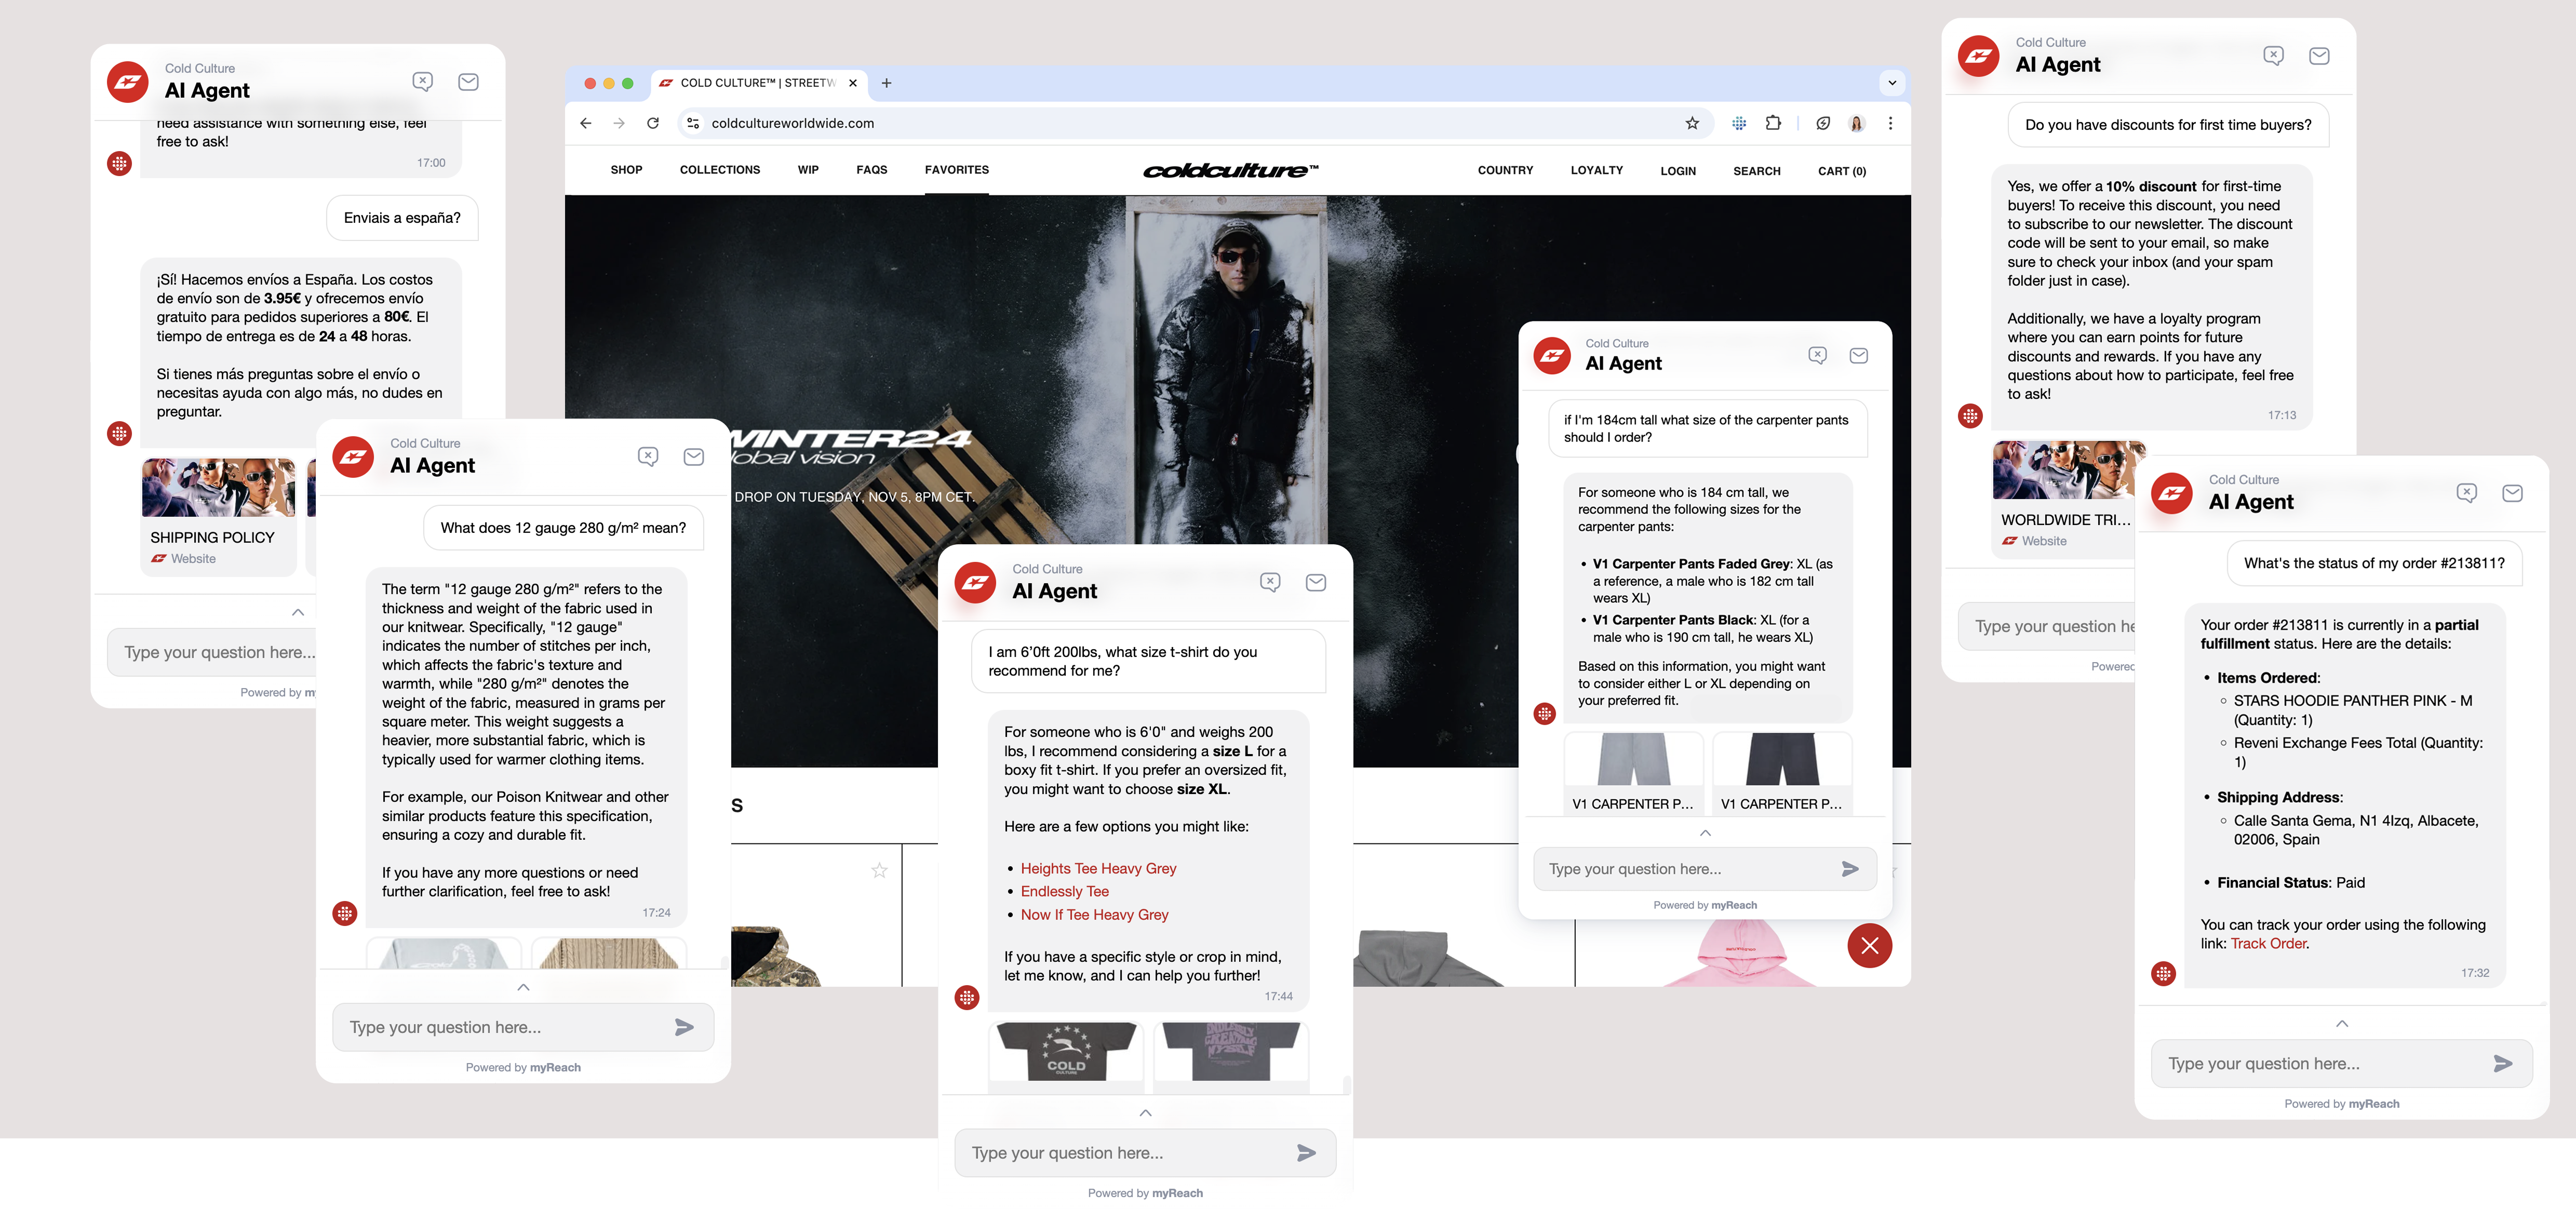The image size is (2576, 1209).
Task: Click the CART (0) link
Action: coord(1841,171)
